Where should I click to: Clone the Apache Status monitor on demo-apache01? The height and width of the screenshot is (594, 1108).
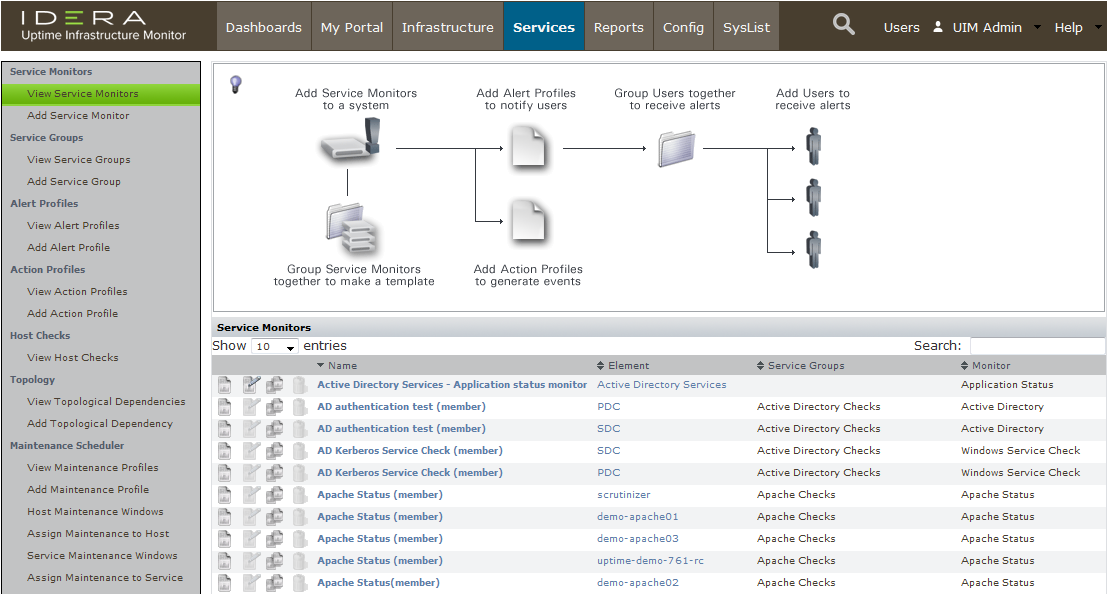tap(275, 516)
